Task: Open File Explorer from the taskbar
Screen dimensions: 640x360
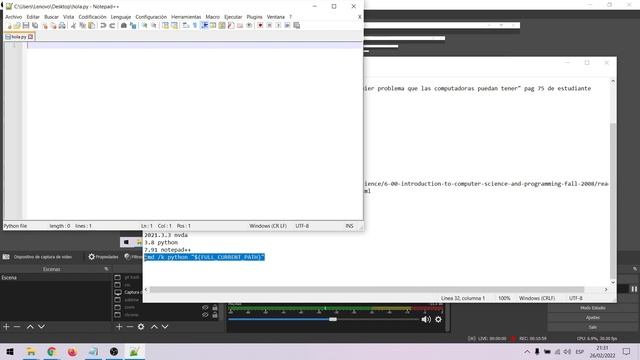Action: pyautogui.click(x=31, y=351)
